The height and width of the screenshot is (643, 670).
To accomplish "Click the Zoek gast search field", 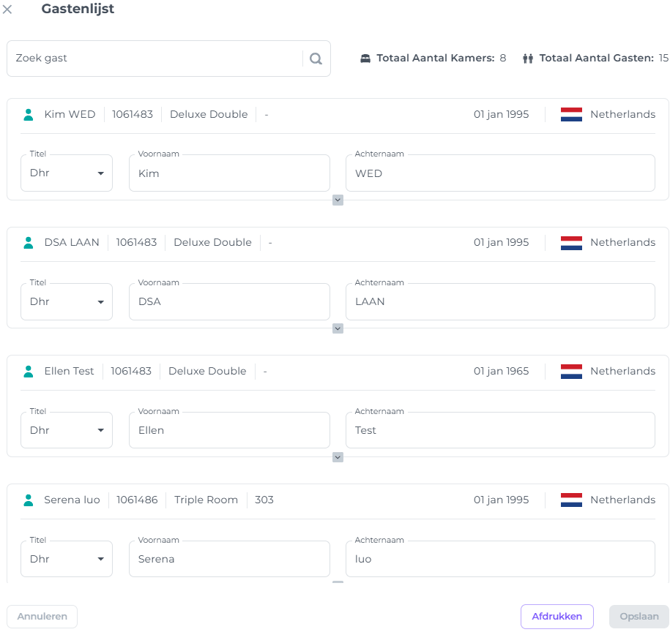I will click(155, 59).
